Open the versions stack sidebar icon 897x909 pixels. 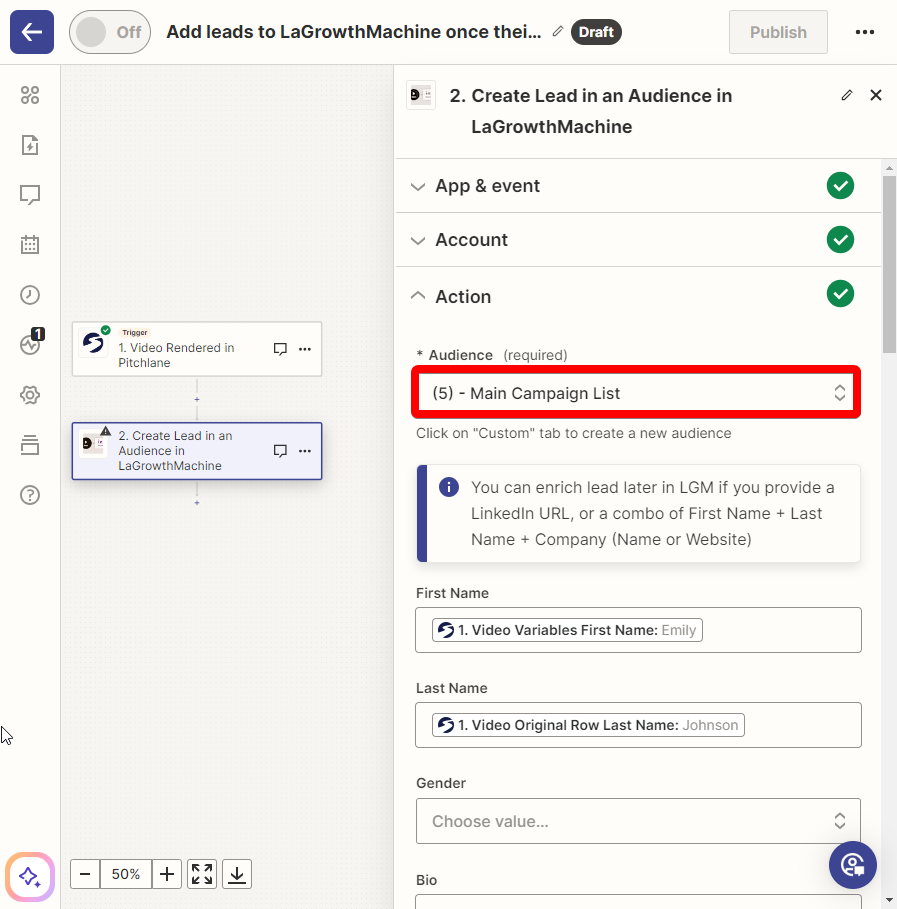pos(30,445)
